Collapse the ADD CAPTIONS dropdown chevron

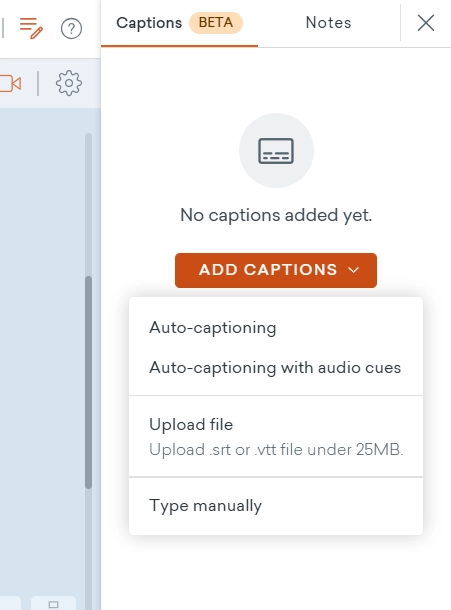(x=353, y=270)
